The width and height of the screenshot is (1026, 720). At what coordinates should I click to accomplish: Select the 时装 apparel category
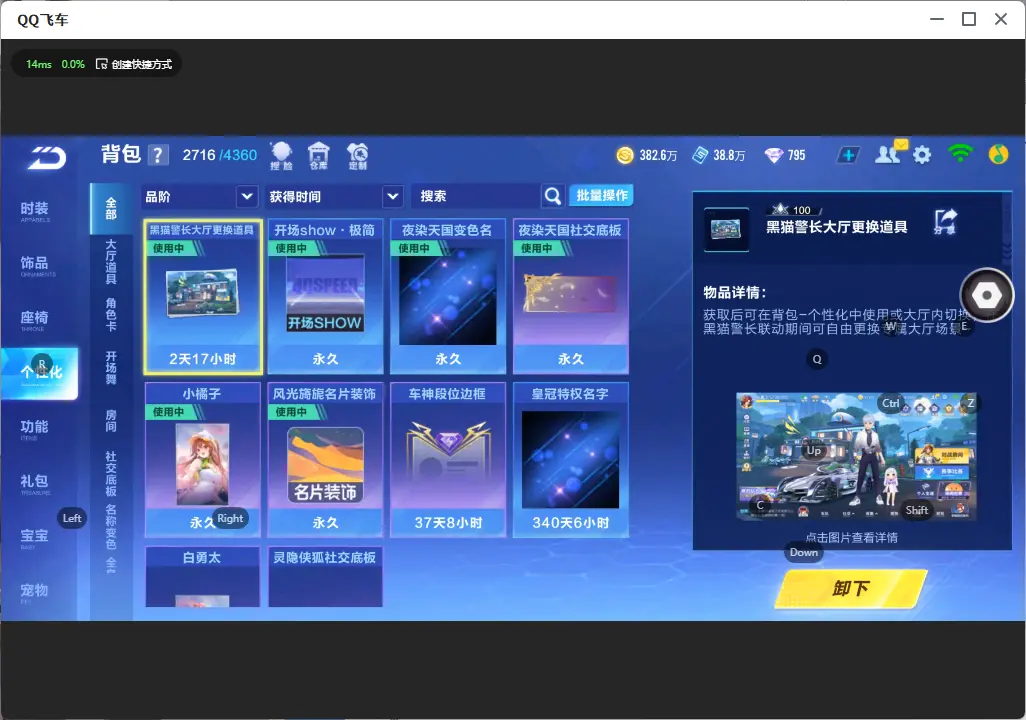click(x=35, y=211)
